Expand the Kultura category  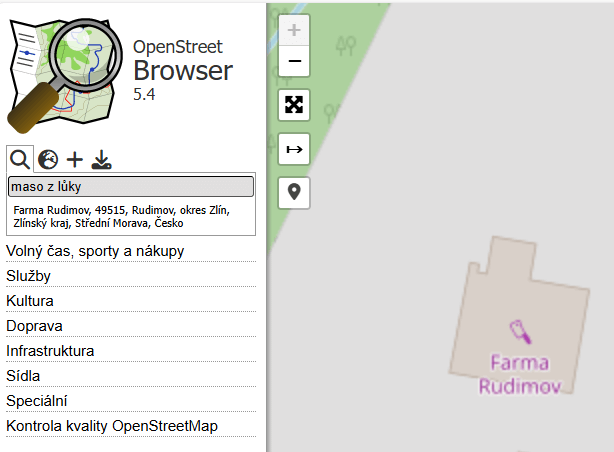pos(30,301)
